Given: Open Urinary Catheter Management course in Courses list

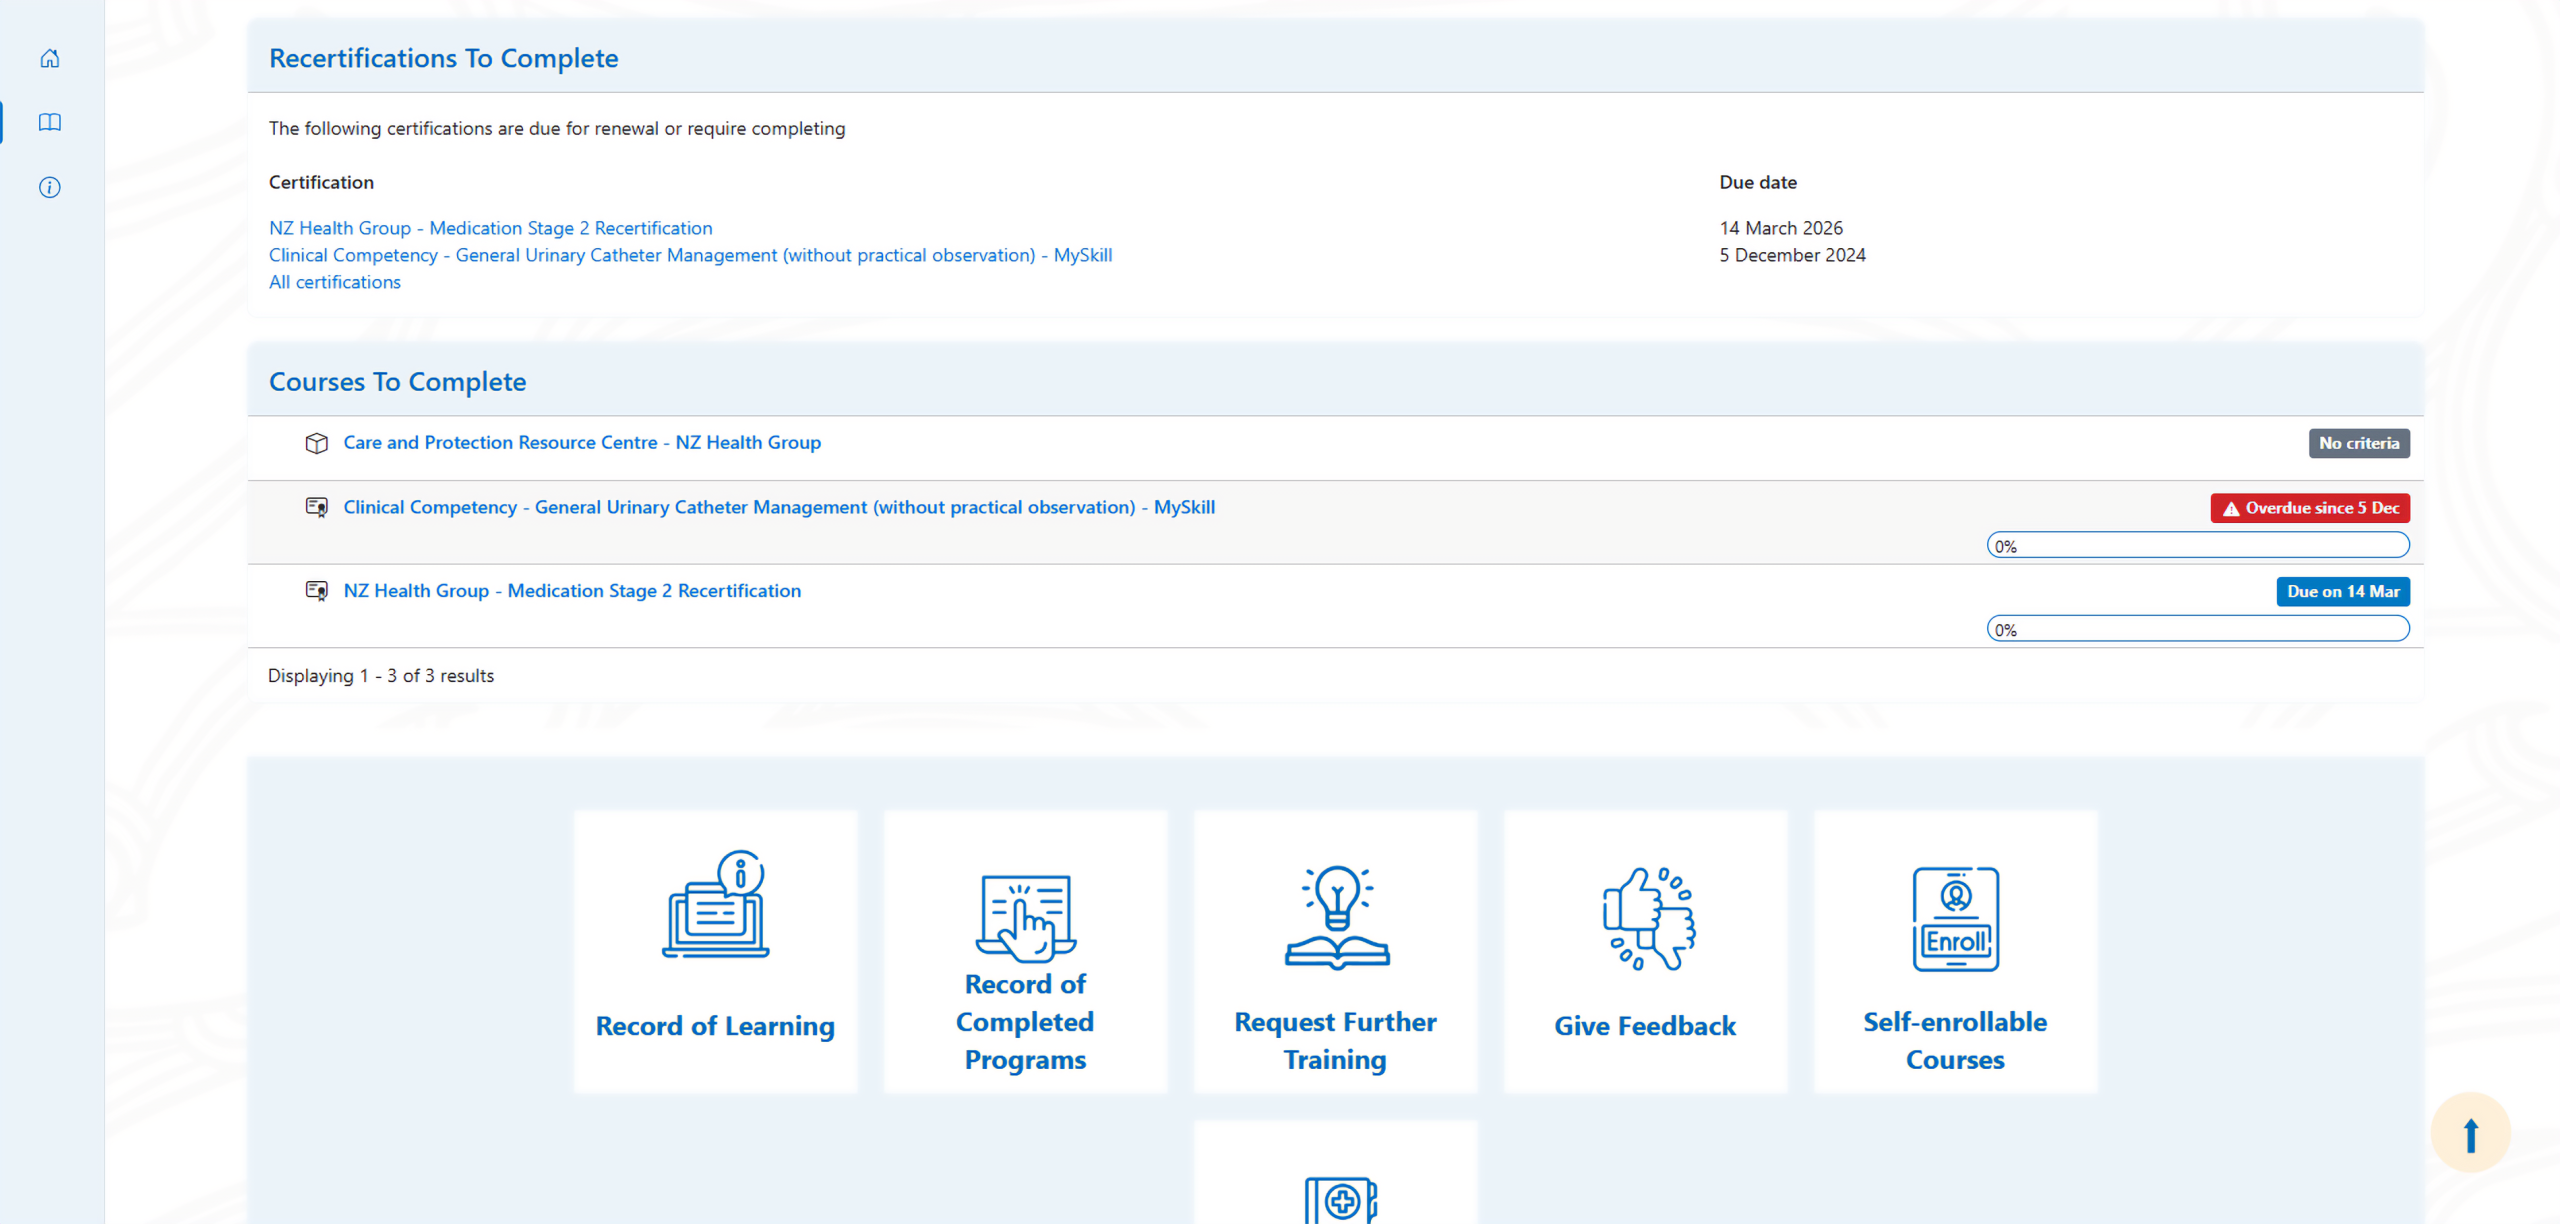Looking at the screenshot, I should (778, 507).
